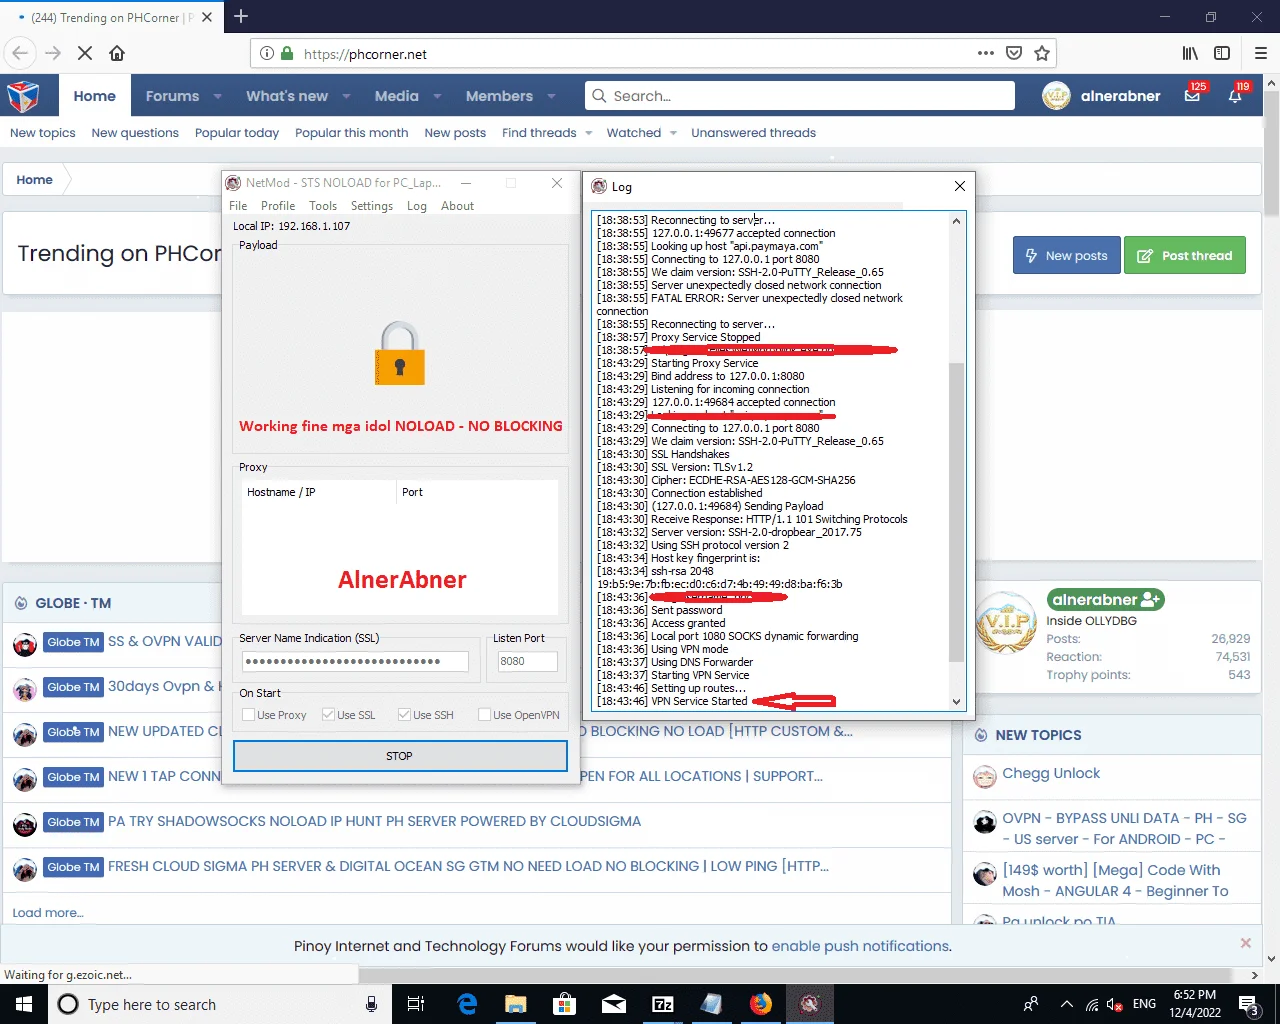
Task: Open Windows notification center icon
Action: (1248, 1004)
